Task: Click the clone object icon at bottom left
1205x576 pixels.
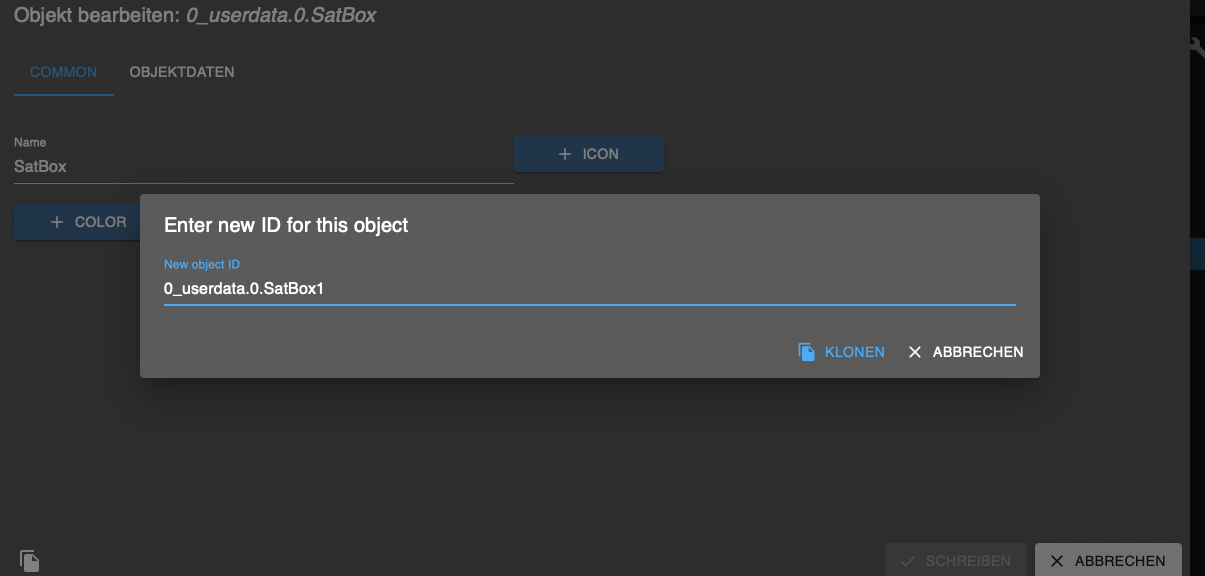Action: (x=29, y=561)
